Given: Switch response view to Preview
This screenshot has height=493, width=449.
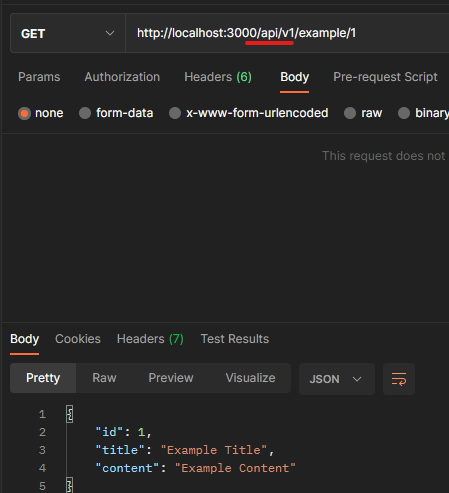Looking at the screenshot, I should [171, 378].
